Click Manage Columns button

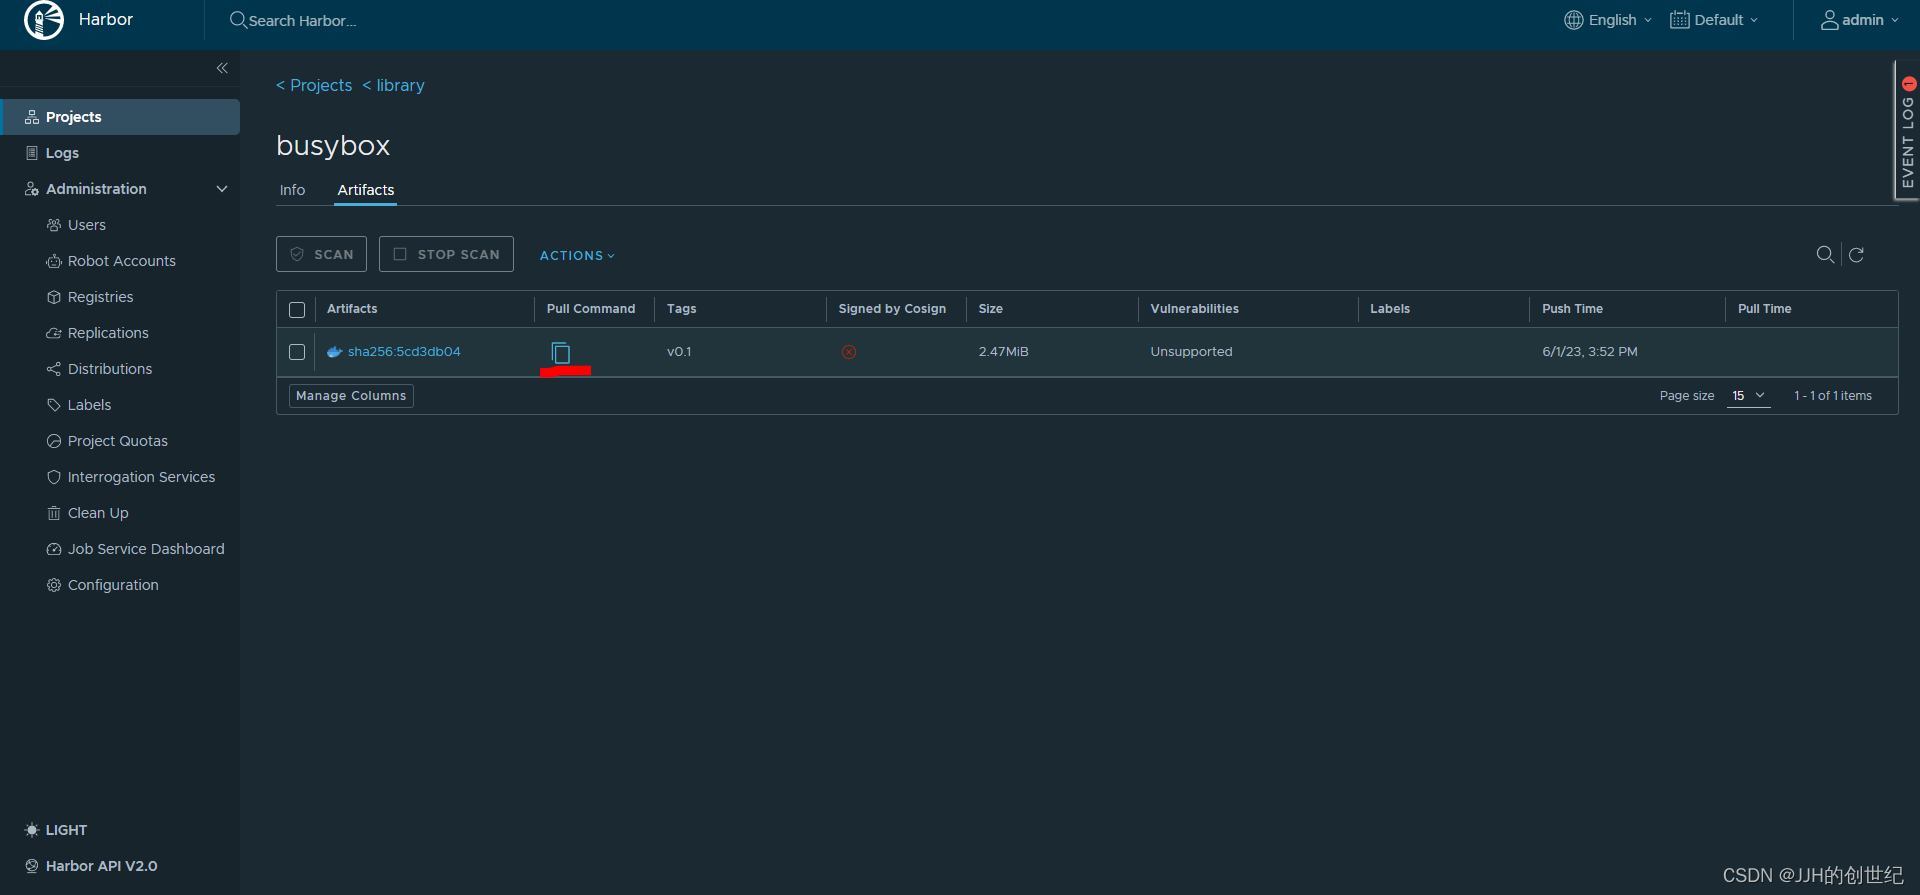(x=351, y=396)
